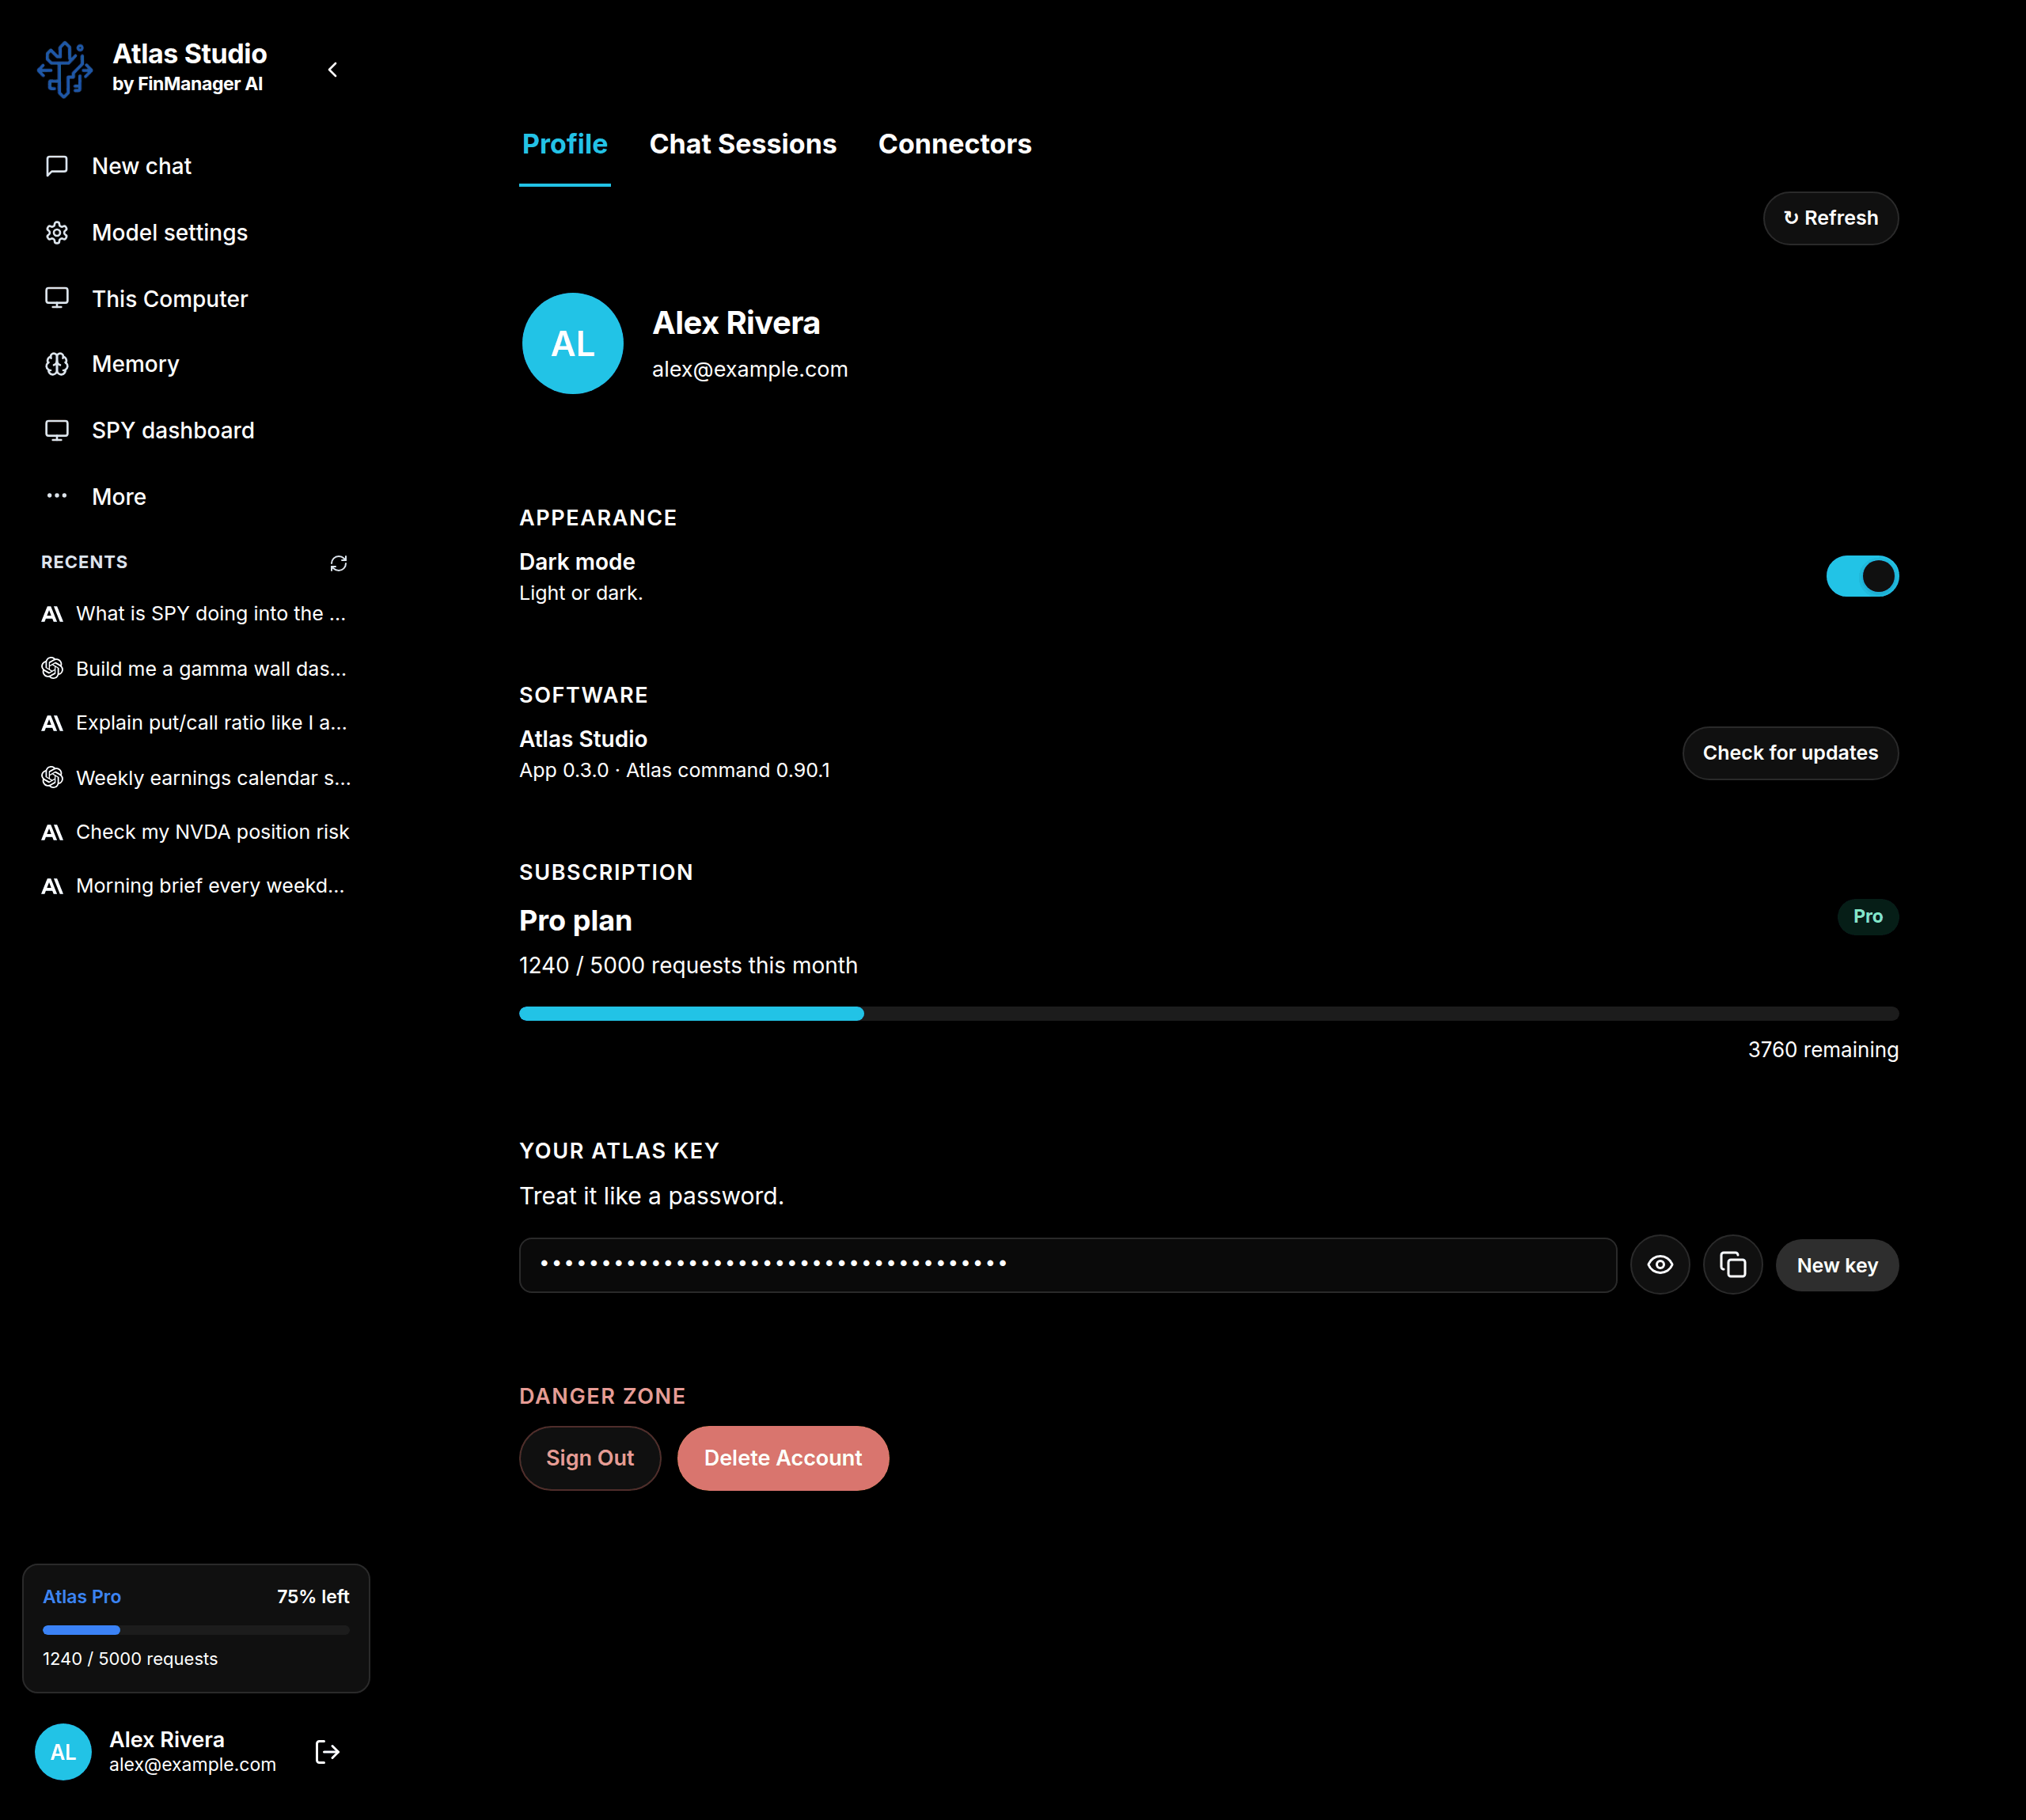Refresh the Recents list

click(339, 563)
